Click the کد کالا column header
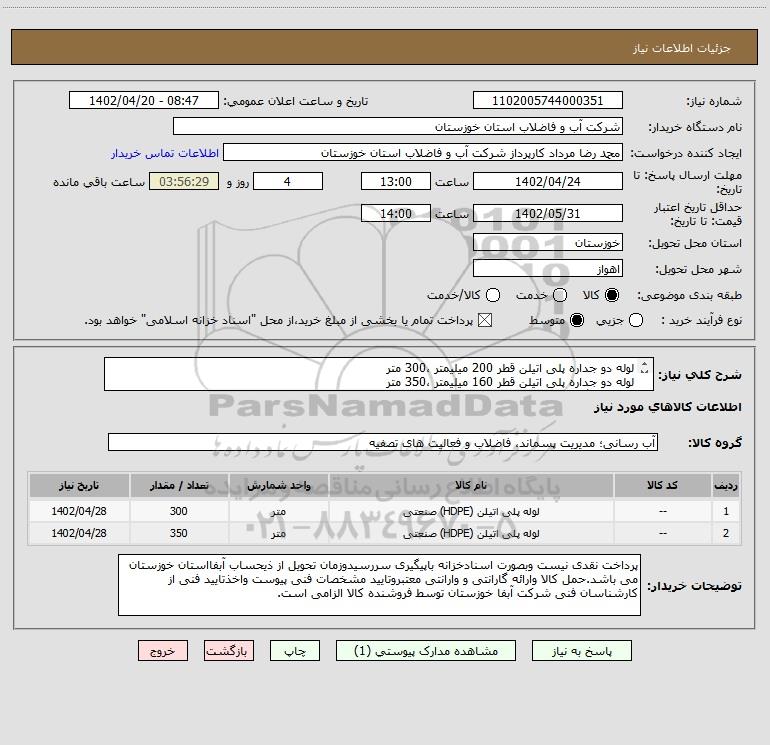The height and width of the screenshot is (745, 770). (x=662, y=485)
